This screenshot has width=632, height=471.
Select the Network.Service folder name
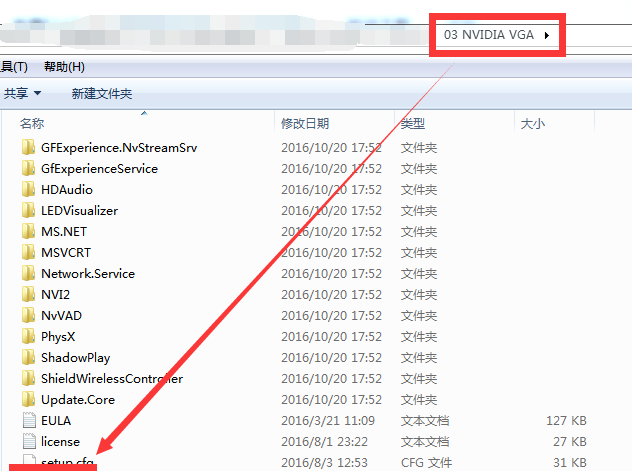[x=88, y=274]
